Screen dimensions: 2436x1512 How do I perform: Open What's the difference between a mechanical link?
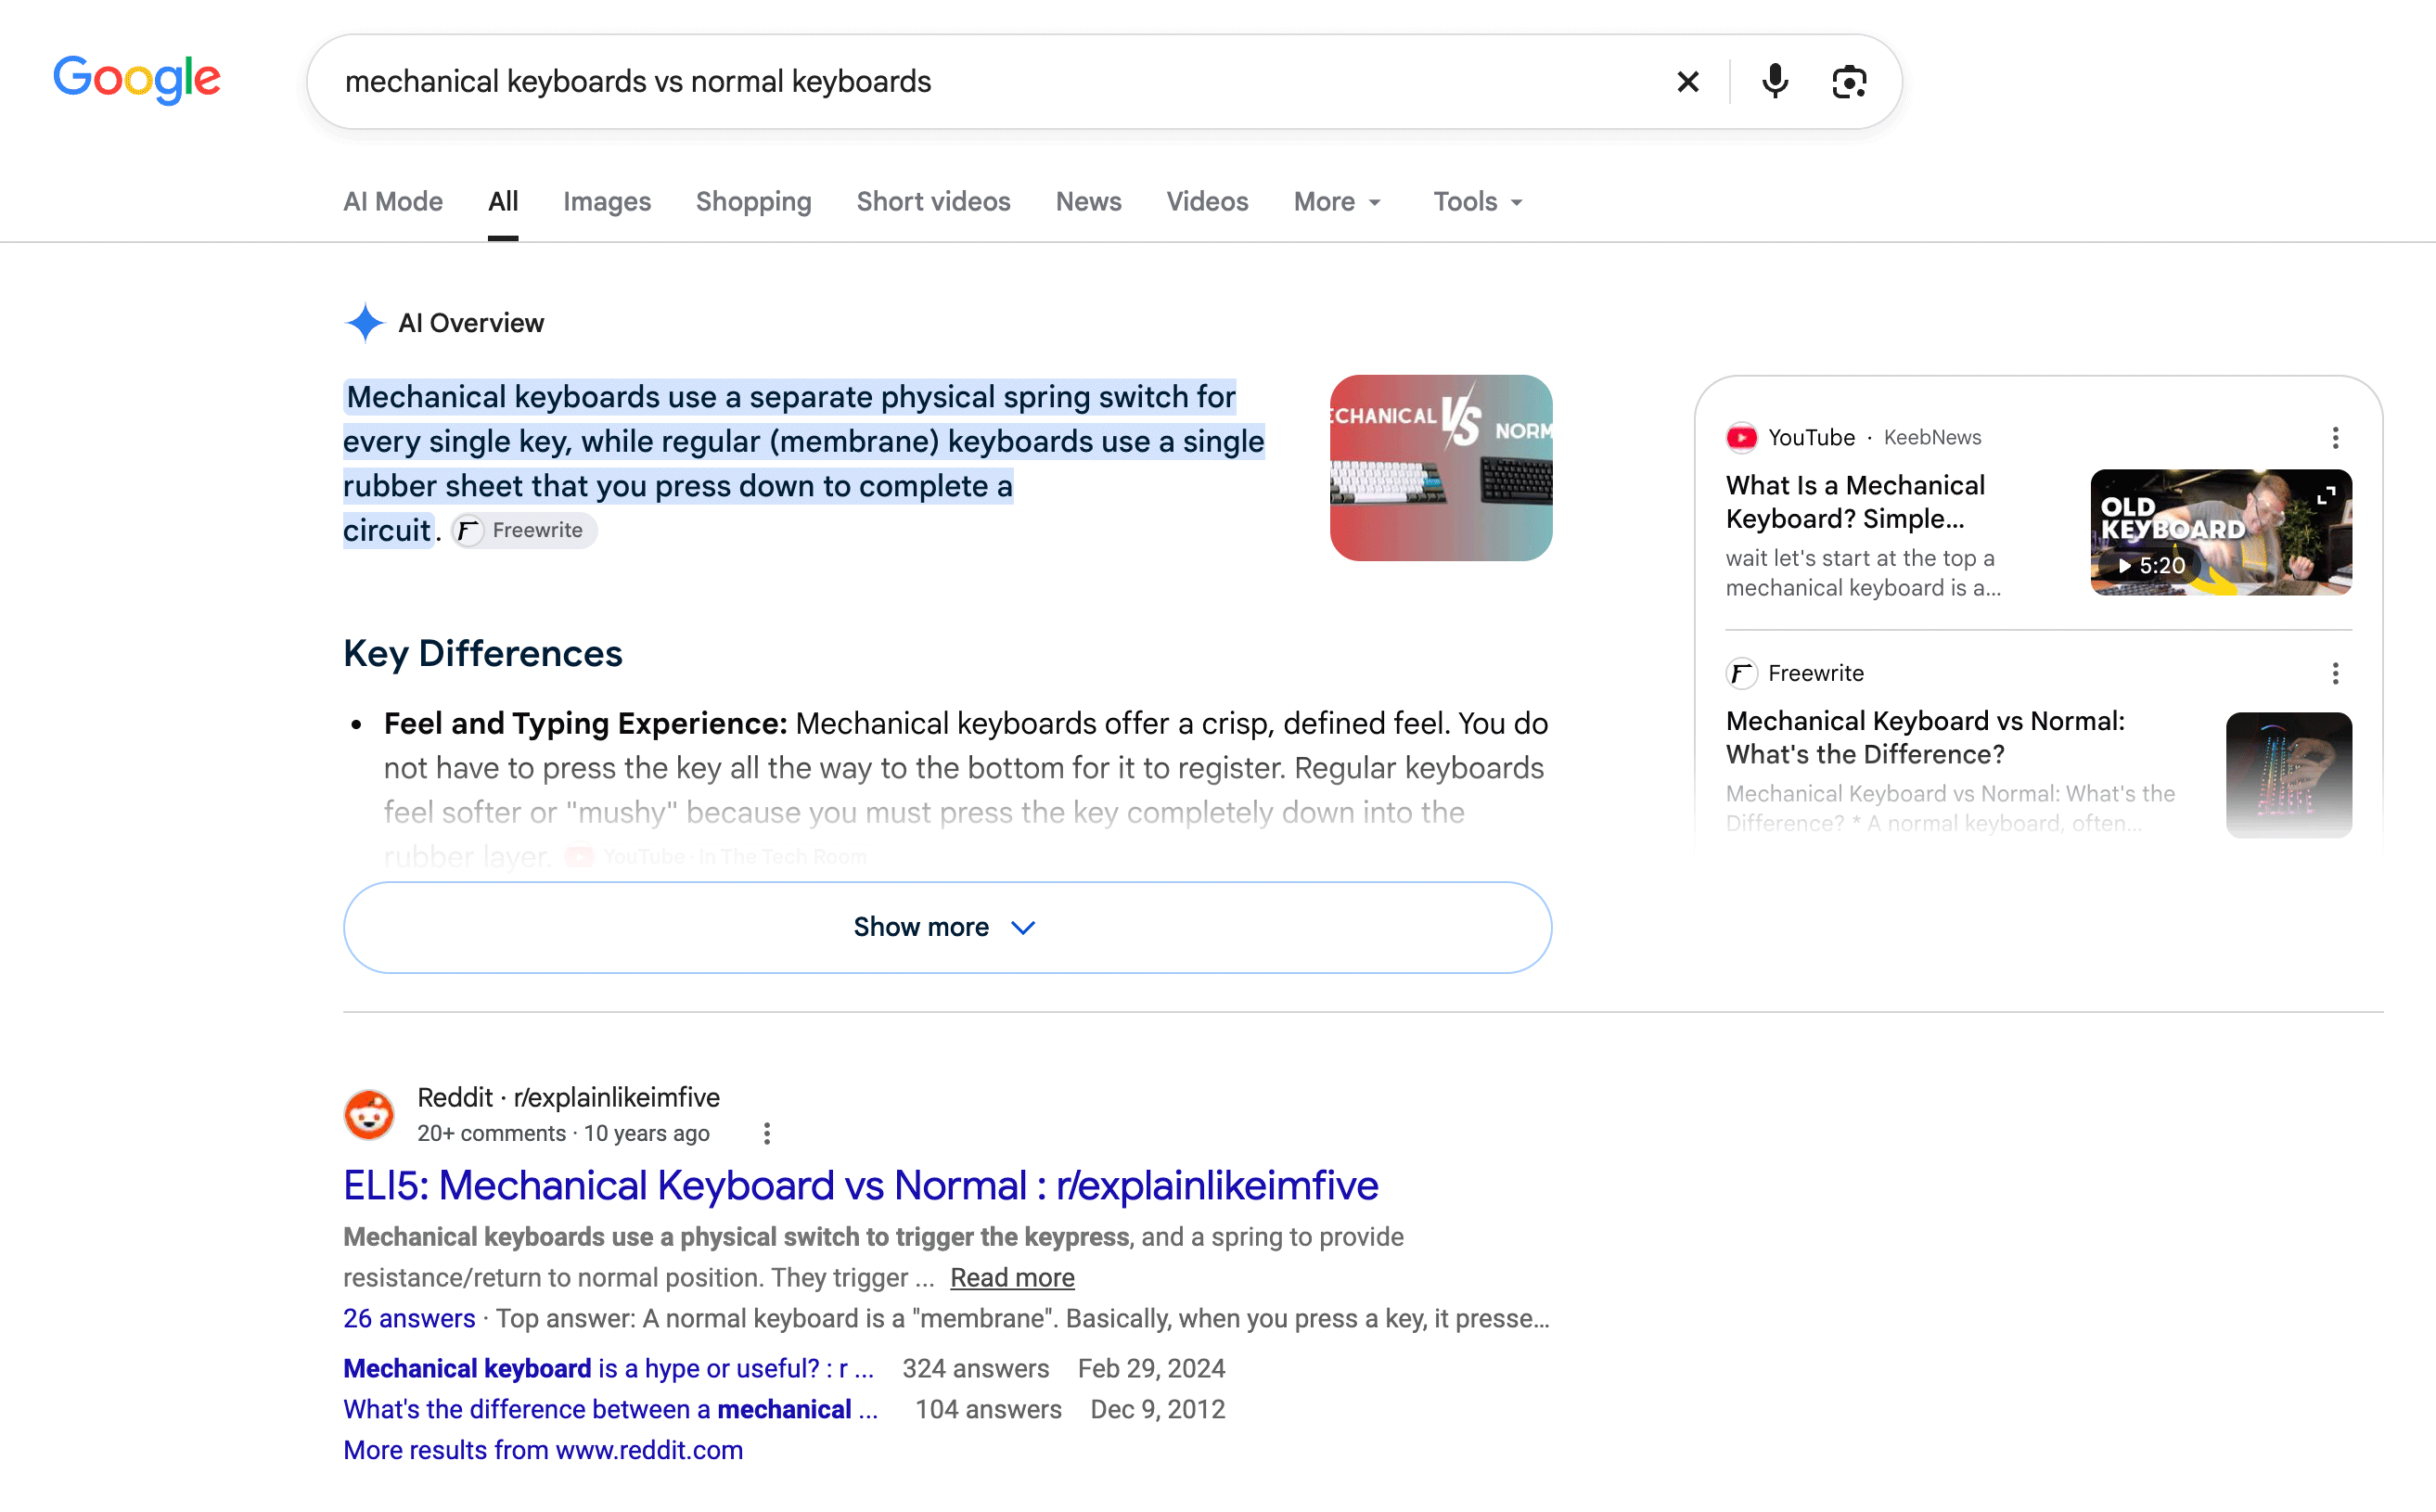[x=611, y=1409]
